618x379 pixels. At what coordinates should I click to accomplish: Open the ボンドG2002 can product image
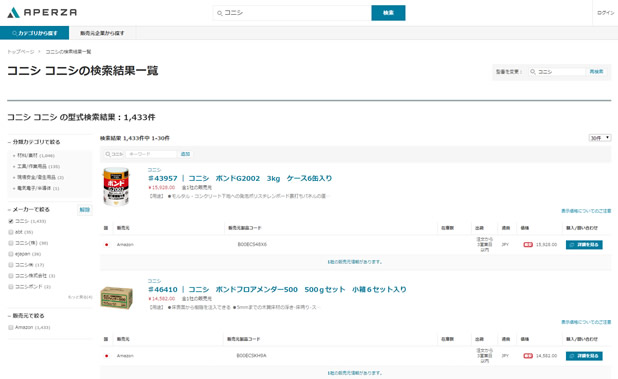point(116,187)
